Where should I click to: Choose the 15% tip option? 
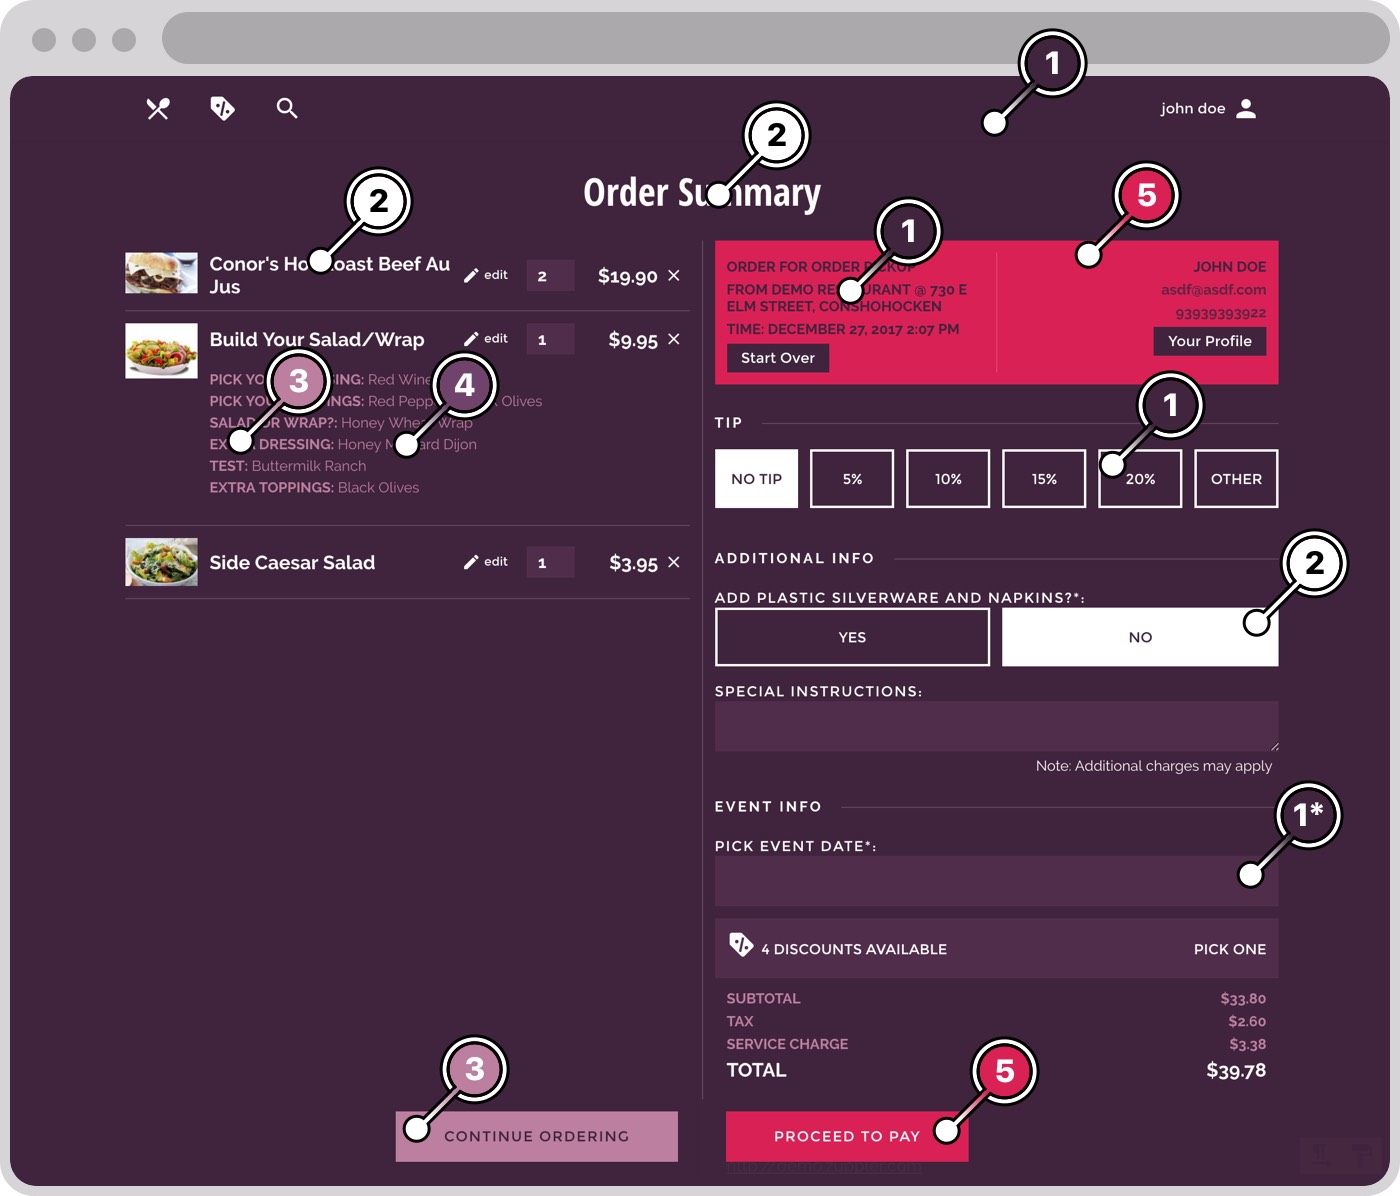coord(1044,479)
